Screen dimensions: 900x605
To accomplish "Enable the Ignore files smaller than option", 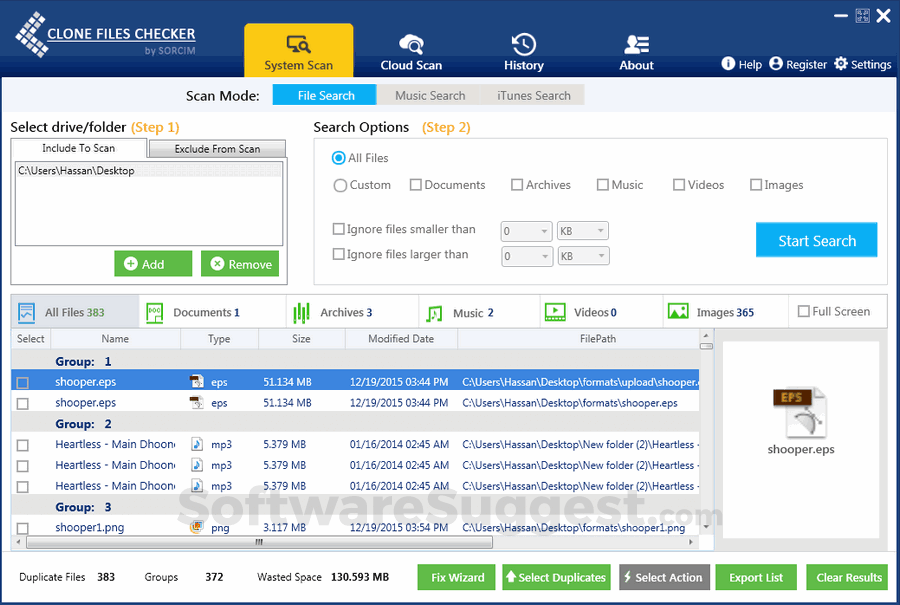I will [339, 229].
